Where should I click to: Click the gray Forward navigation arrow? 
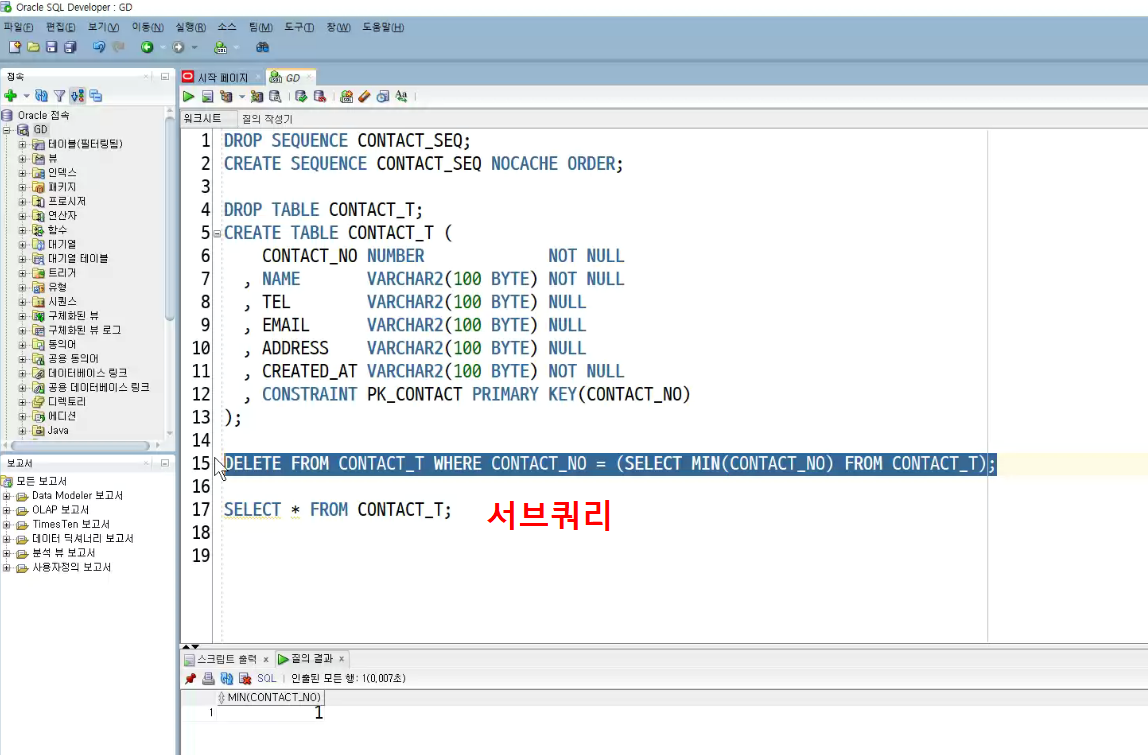(x=178, y=47)
